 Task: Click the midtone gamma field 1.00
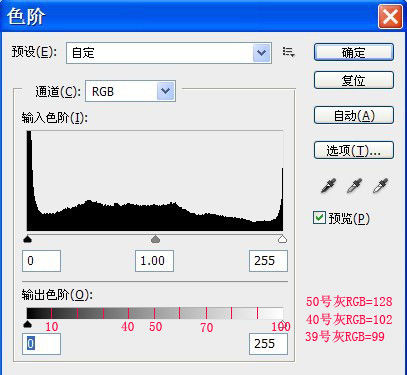[154, 261]
